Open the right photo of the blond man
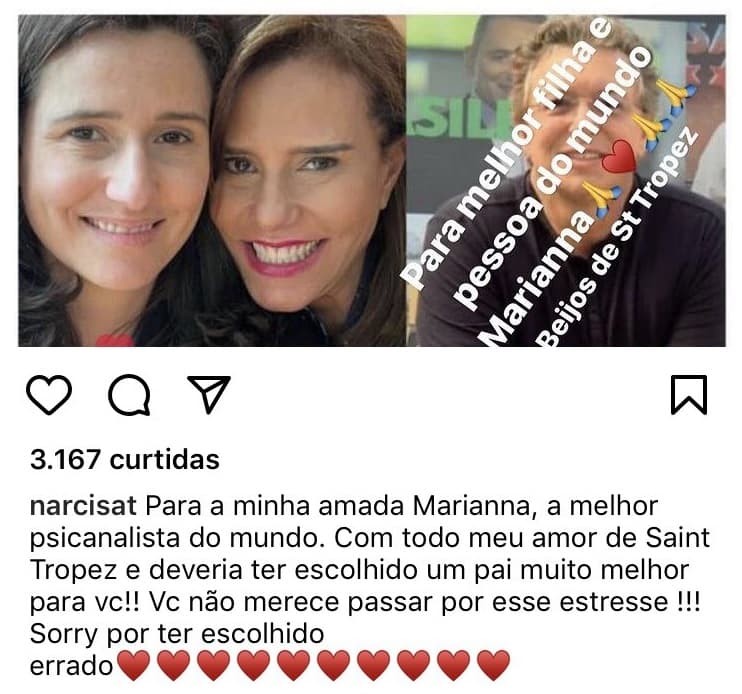 (566, 181)
